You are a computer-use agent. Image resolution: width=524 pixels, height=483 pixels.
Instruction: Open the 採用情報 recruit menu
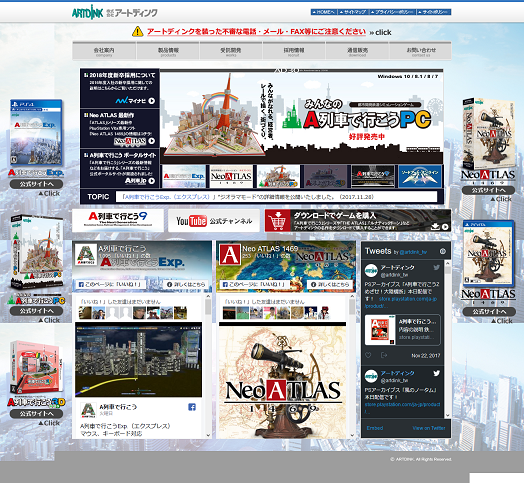294,51
